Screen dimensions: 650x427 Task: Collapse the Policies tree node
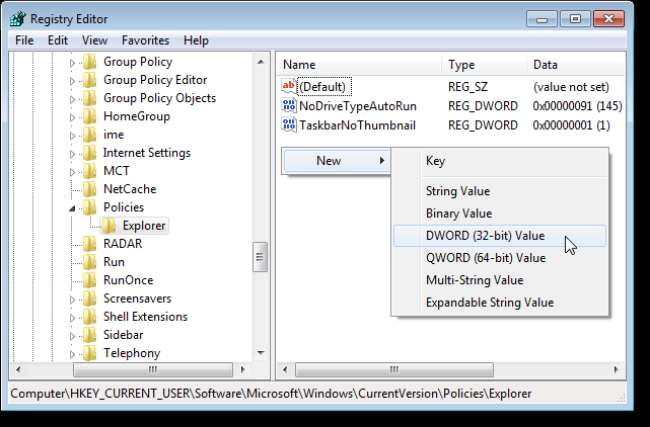click(x=72, y=209)
